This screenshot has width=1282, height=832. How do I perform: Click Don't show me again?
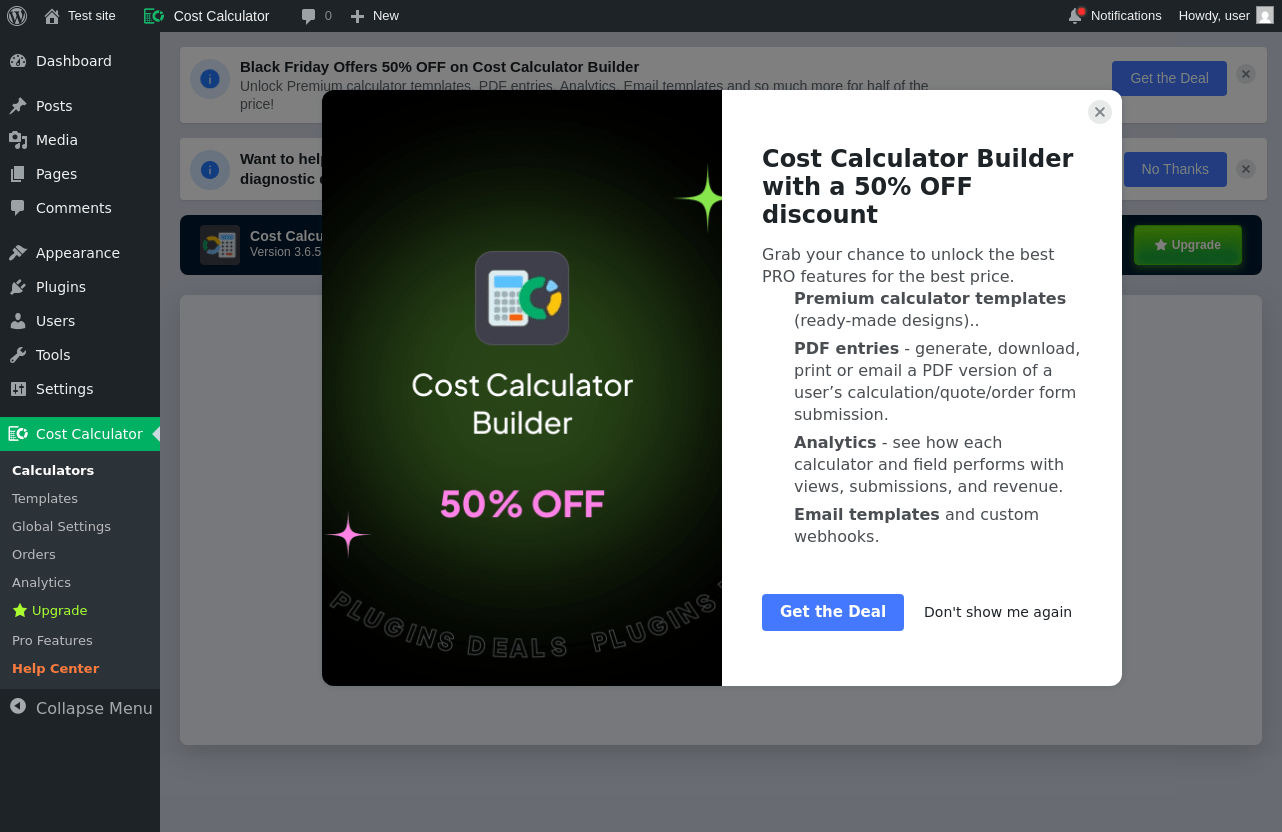pyautogui.click(x=998, y=612)
